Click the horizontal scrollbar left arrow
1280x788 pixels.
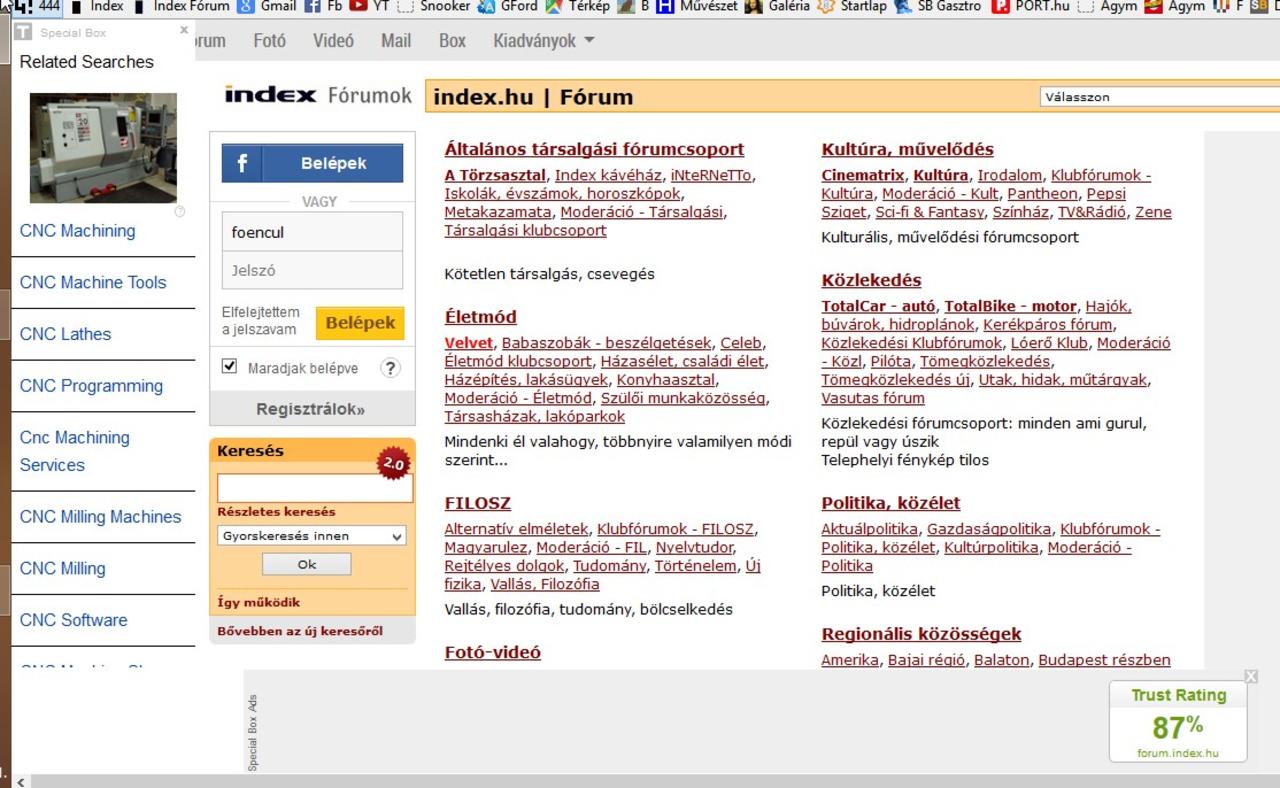[x=20, y=781]
